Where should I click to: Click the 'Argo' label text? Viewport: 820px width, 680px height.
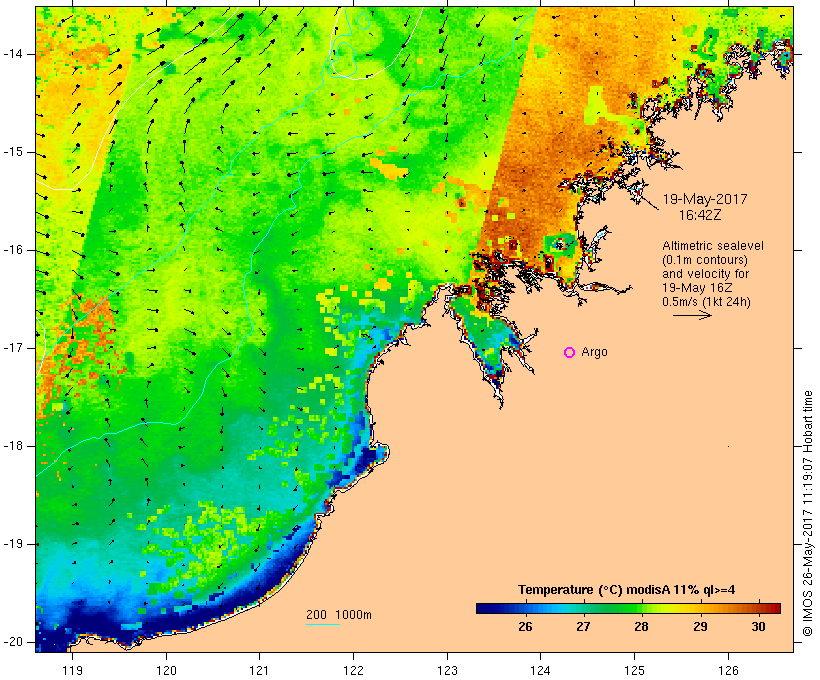[595, 353]
